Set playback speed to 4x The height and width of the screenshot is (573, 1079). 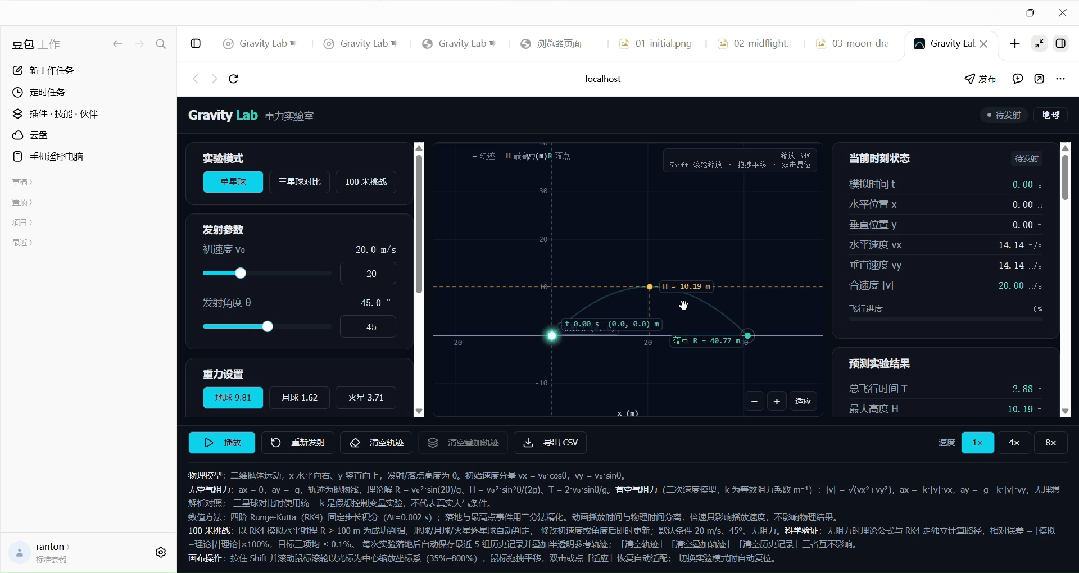[x=1014, y=442]
